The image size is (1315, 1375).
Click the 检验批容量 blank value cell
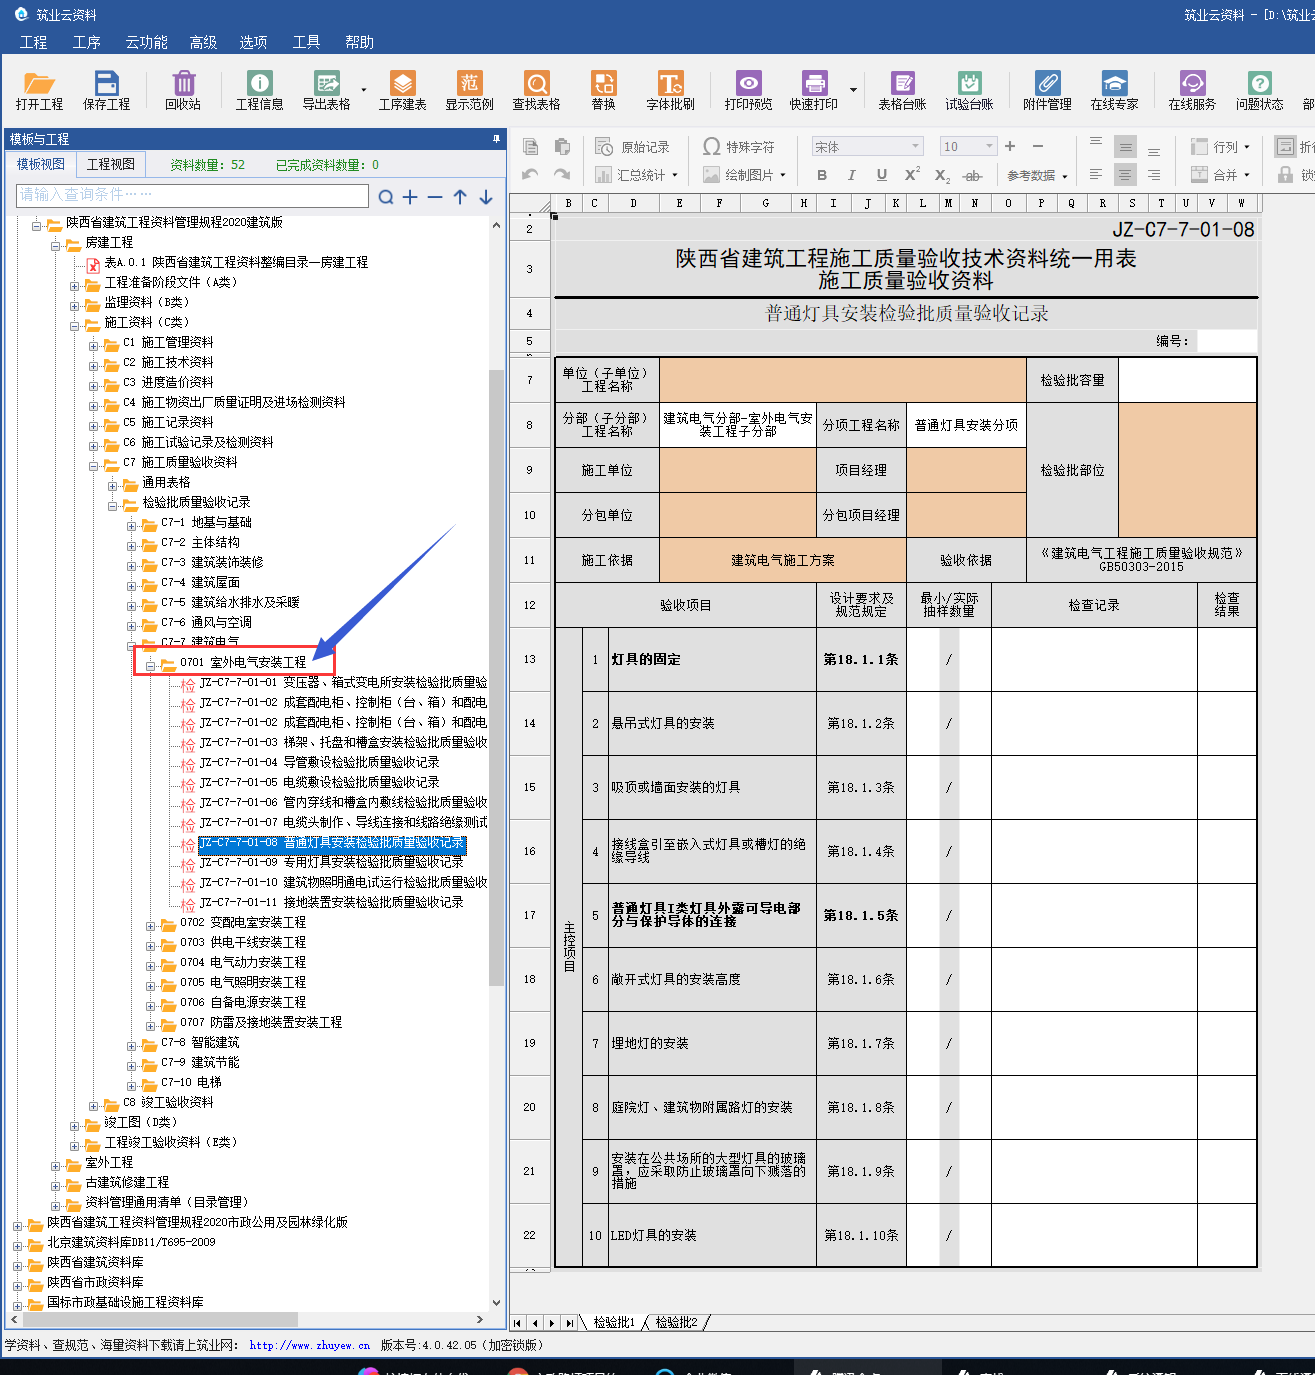tap(1186, 380)
